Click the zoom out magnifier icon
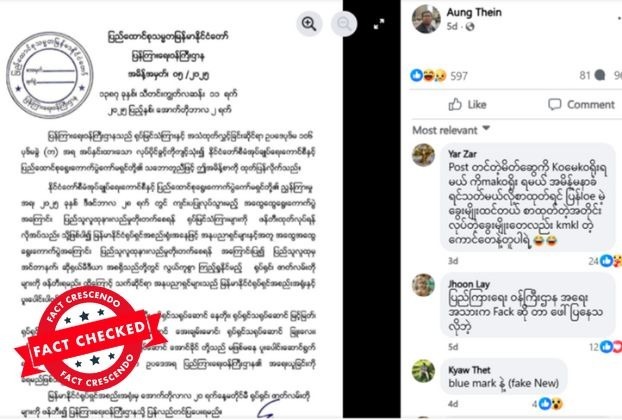 pyautogui.click(x=344, y=24)
